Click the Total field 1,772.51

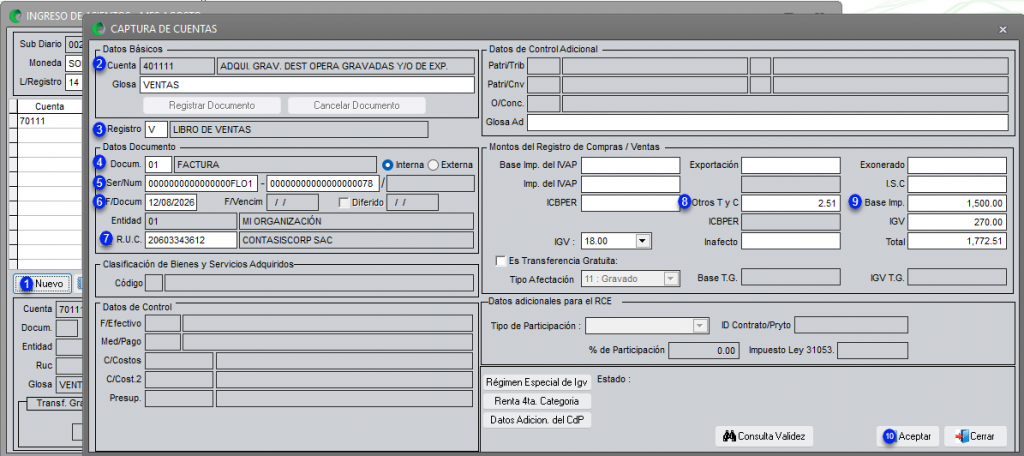click(957, 242)
